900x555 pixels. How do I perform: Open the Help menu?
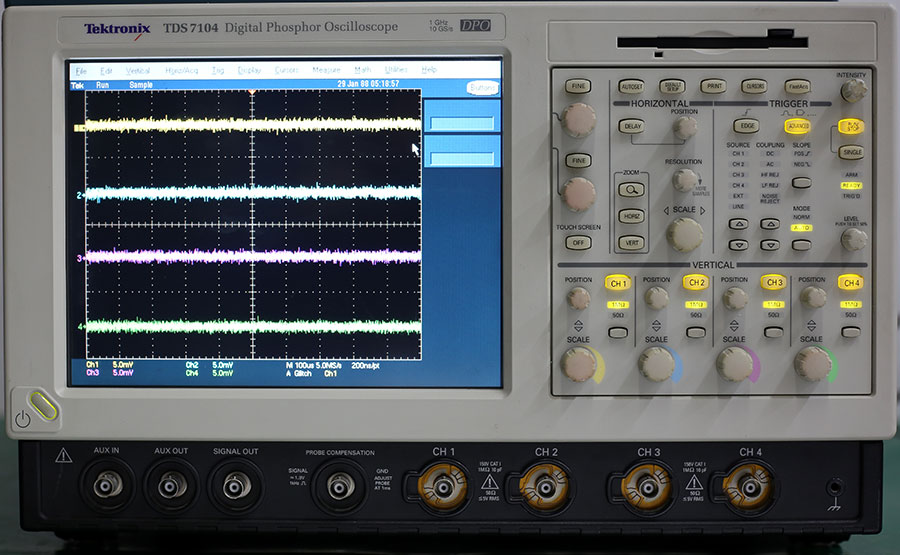(x=429, y=69)
